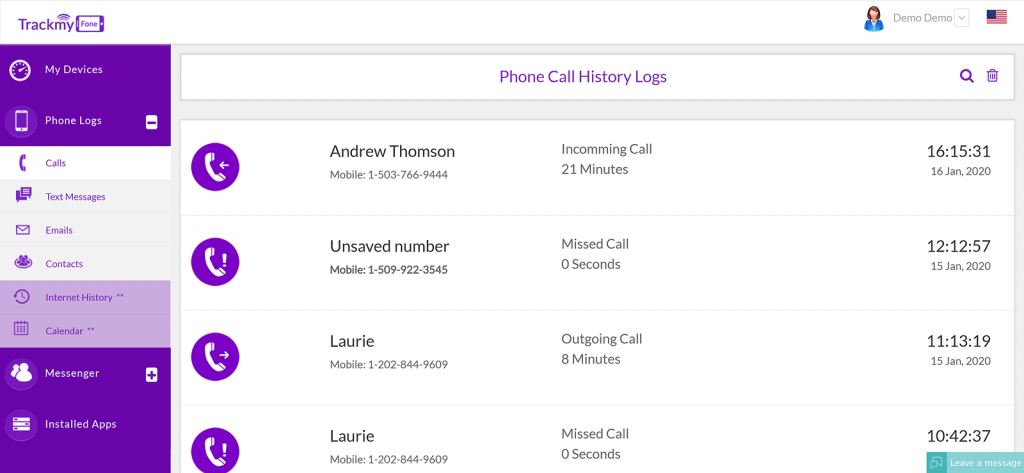The width and height of the screenshot is (1024, 473).
Task: Open the Leave a message chat widget
Action: click(975, 463)
